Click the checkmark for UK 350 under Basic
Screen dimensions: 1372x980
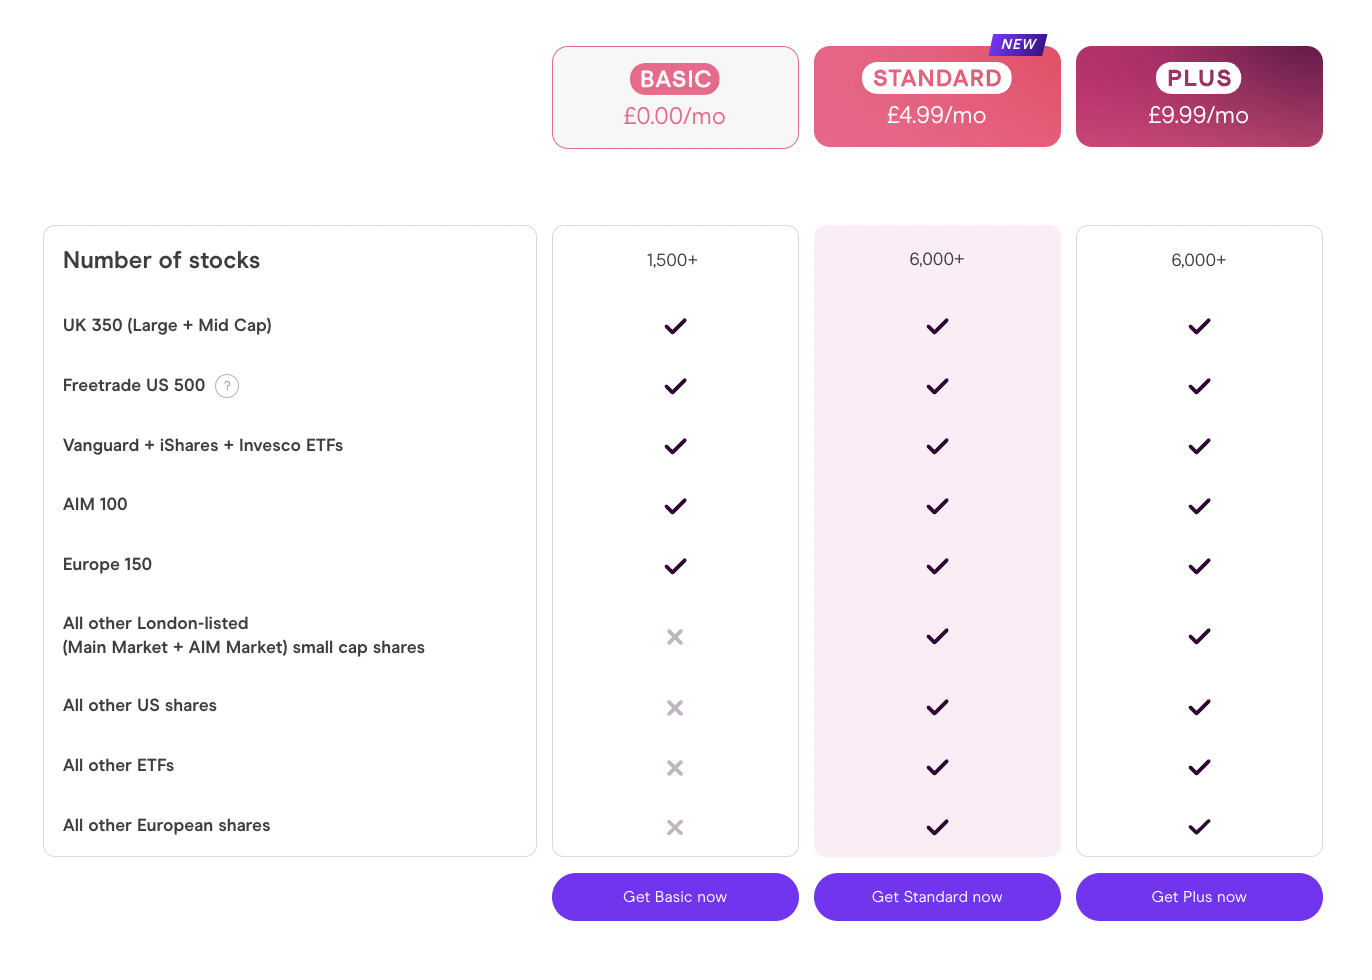tap(675, 325)
